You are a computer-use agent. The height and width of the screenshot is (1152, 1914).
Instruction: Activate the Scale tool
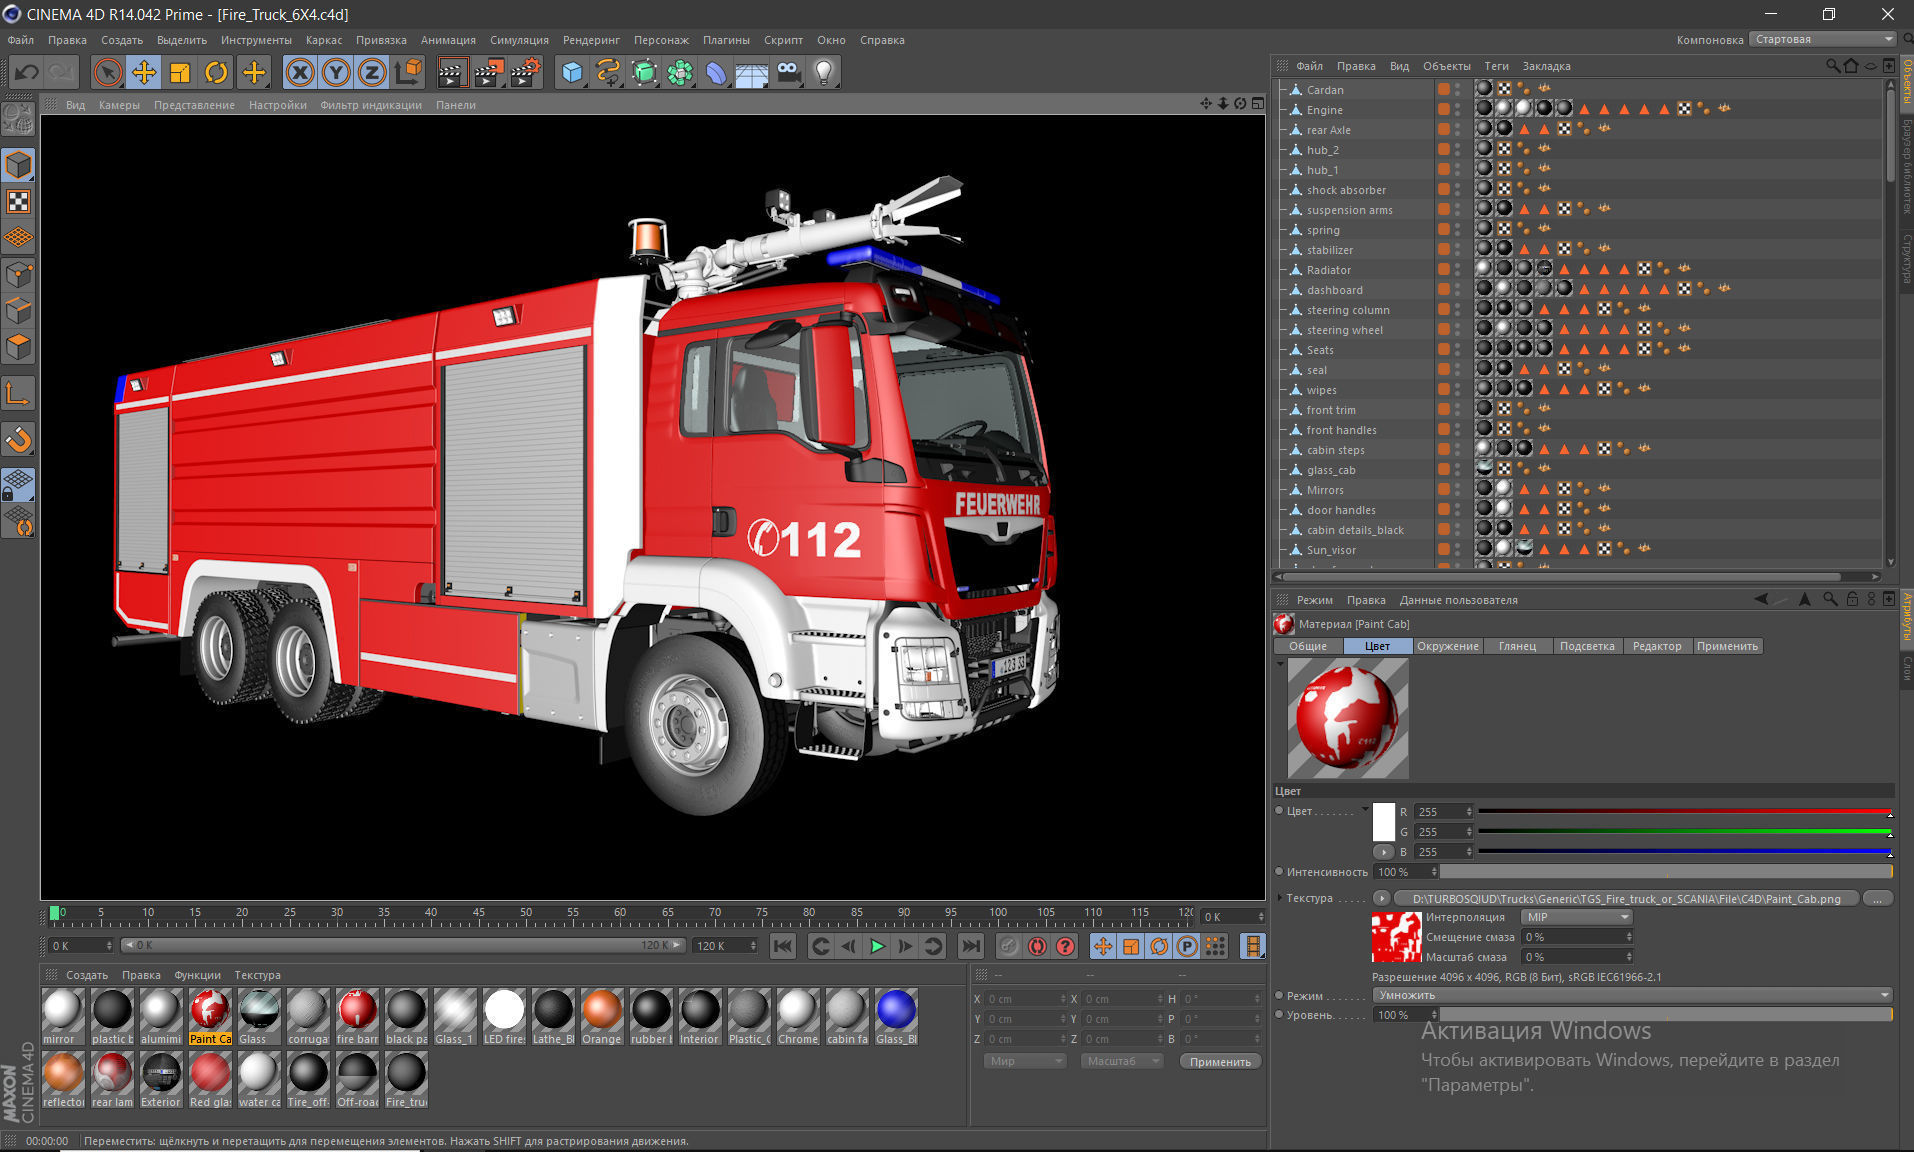point(180,72)
